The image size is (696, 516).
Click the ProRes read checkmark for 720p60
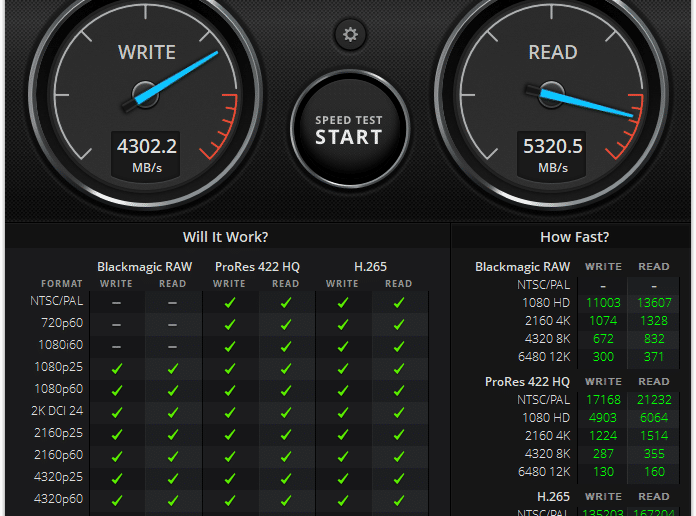(286, 325)
